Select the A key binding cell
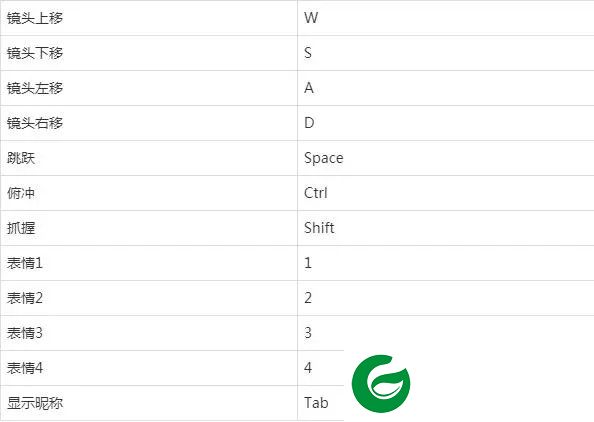594x422 pixels. [446, 88]
